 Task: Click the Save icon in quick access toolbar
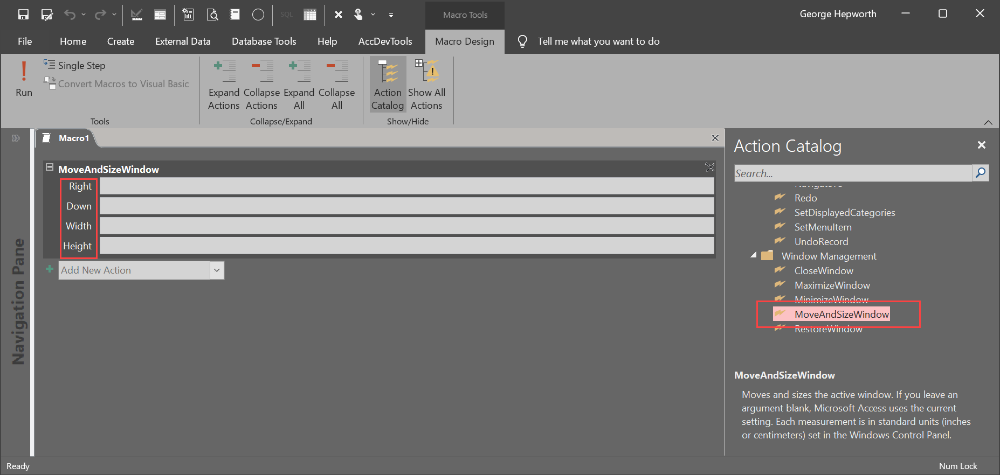tap(23, 14)
